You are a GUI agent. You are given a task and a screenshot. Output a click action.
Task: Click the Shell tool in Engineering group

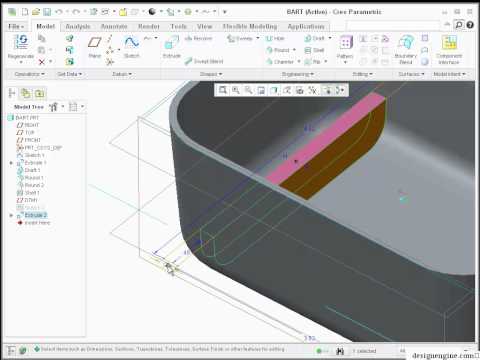point(314,50)
